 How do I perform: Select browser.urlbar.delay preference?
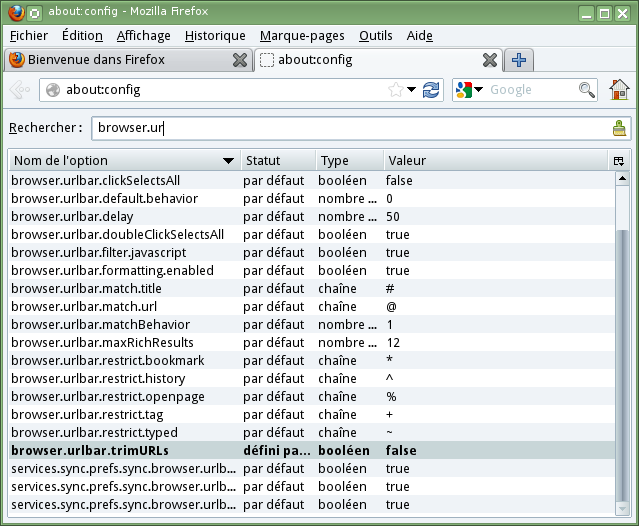click(x=312, y=216)
